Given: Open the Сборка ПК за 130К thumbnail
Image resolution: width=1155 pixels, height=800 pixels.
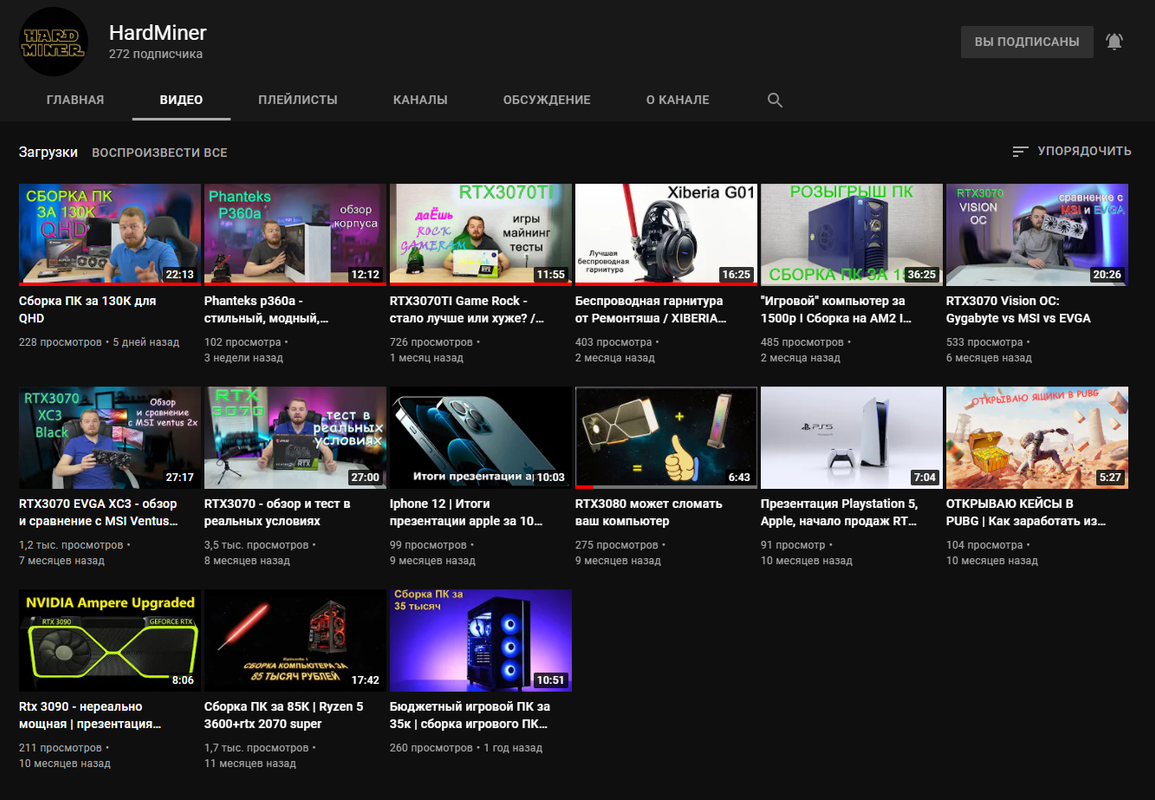Looking at the screenshot, I should point(110,234).
